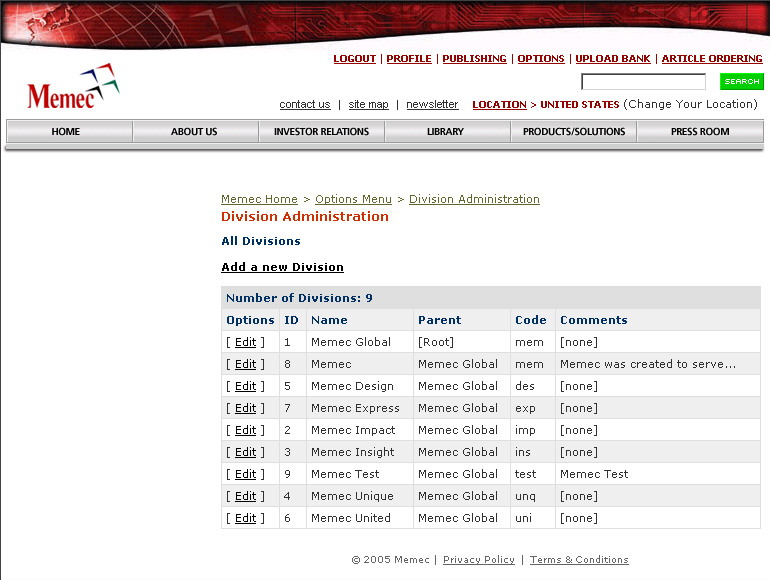Click Add a new Division
Viewport: 770px width, 580px height.
pos(282,267)
